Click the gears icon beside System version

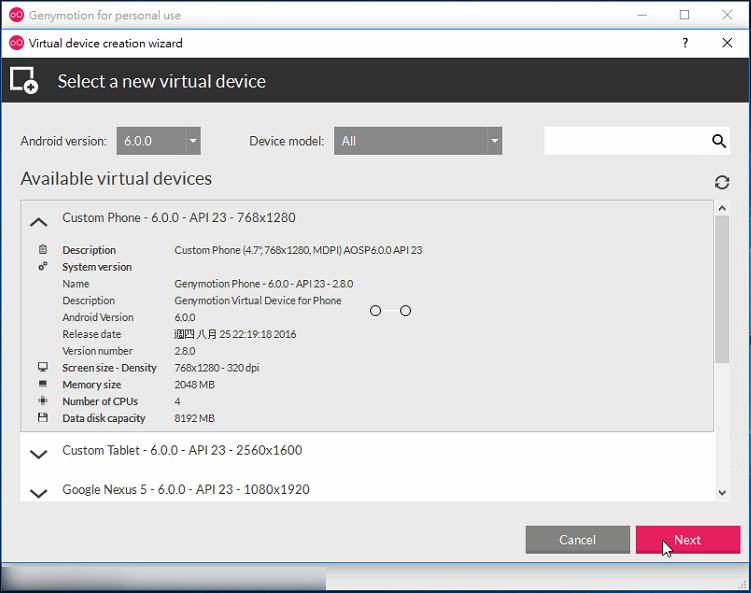(x=43, y=266)
